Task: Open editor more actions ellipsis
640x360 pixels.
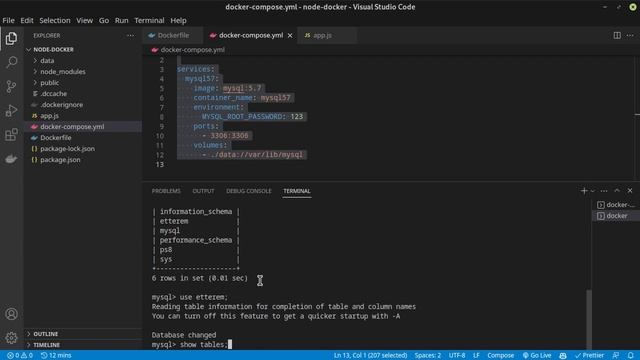Action: click(x=630, y=36)
